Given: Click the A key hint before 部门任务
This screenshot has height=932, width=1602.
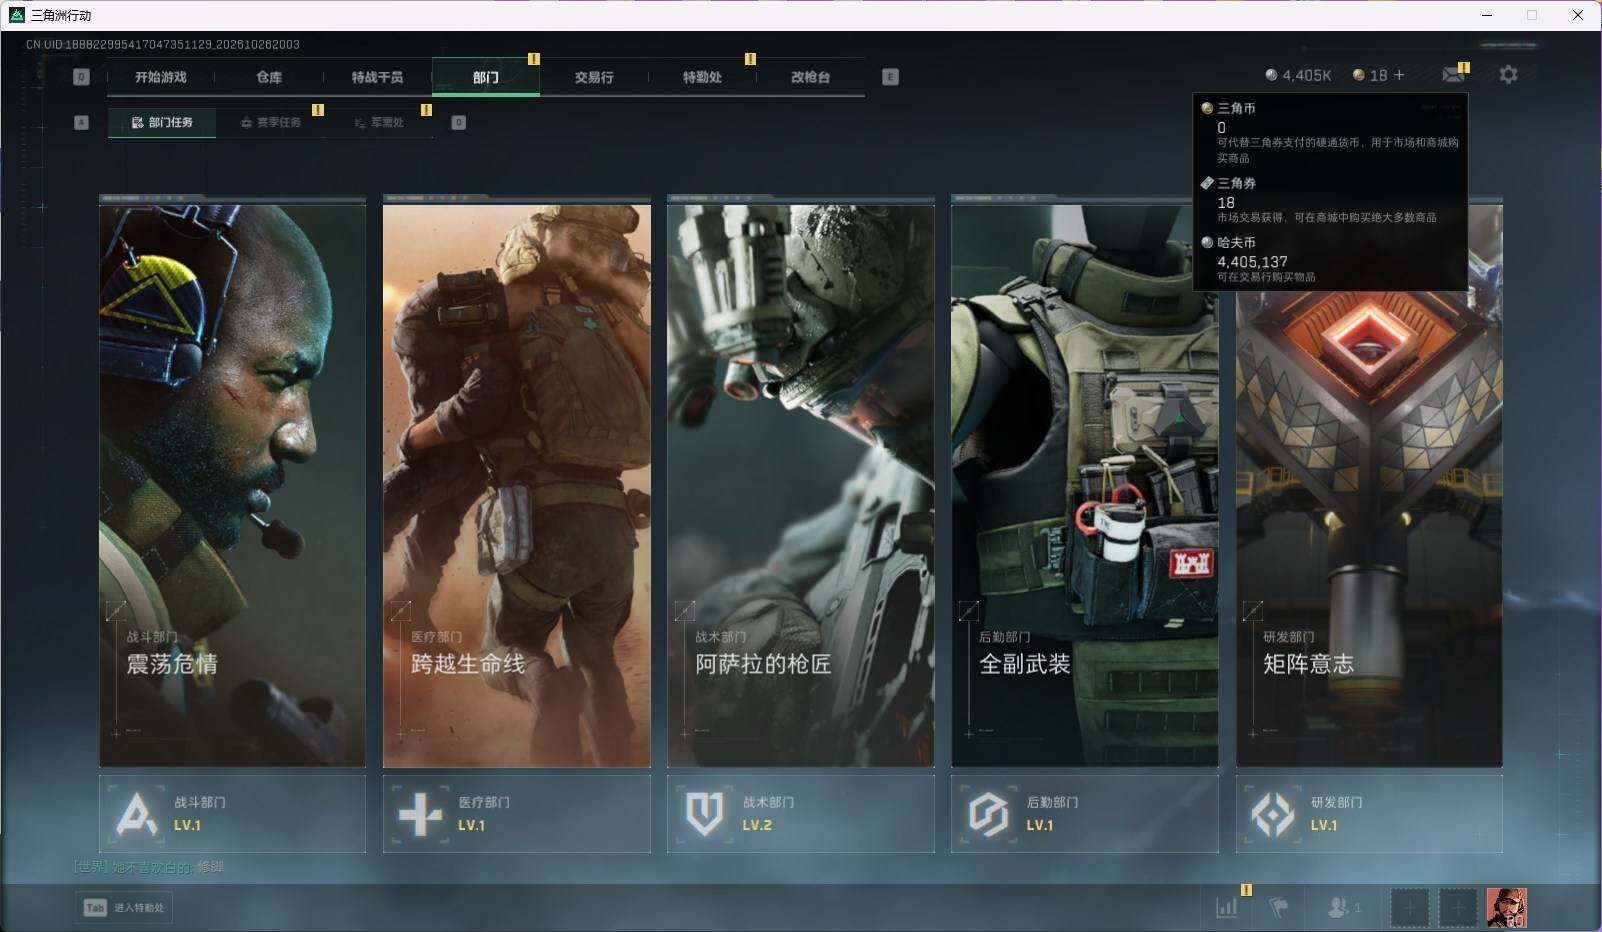Looking at the screenshot, I should [81, 122].
